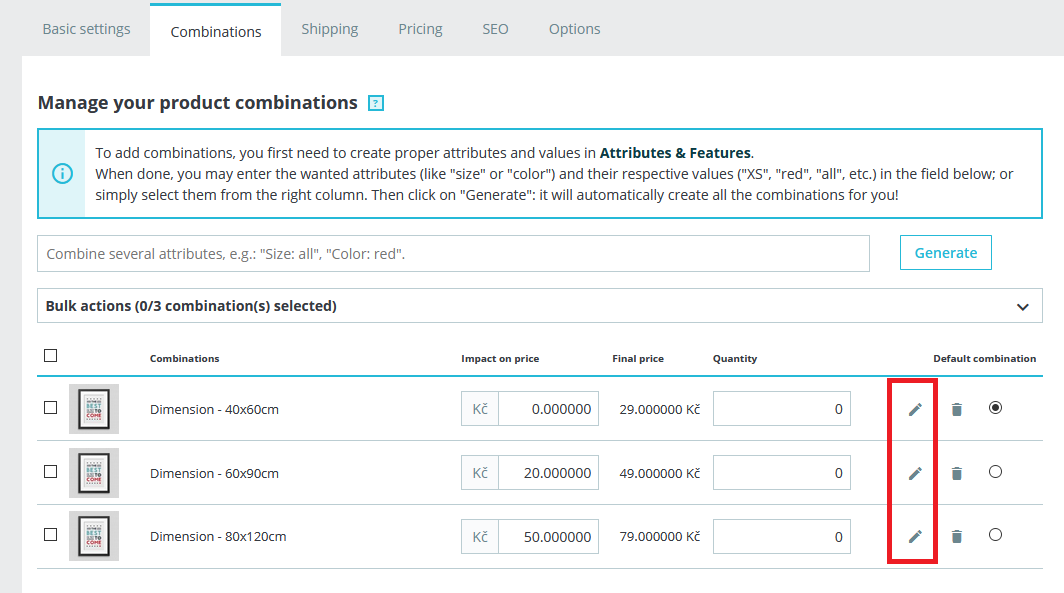The height and width of the screenshot is (593, 1064).
Task: Open help icon beside Manage your product combinations
Action: point(376,103)
